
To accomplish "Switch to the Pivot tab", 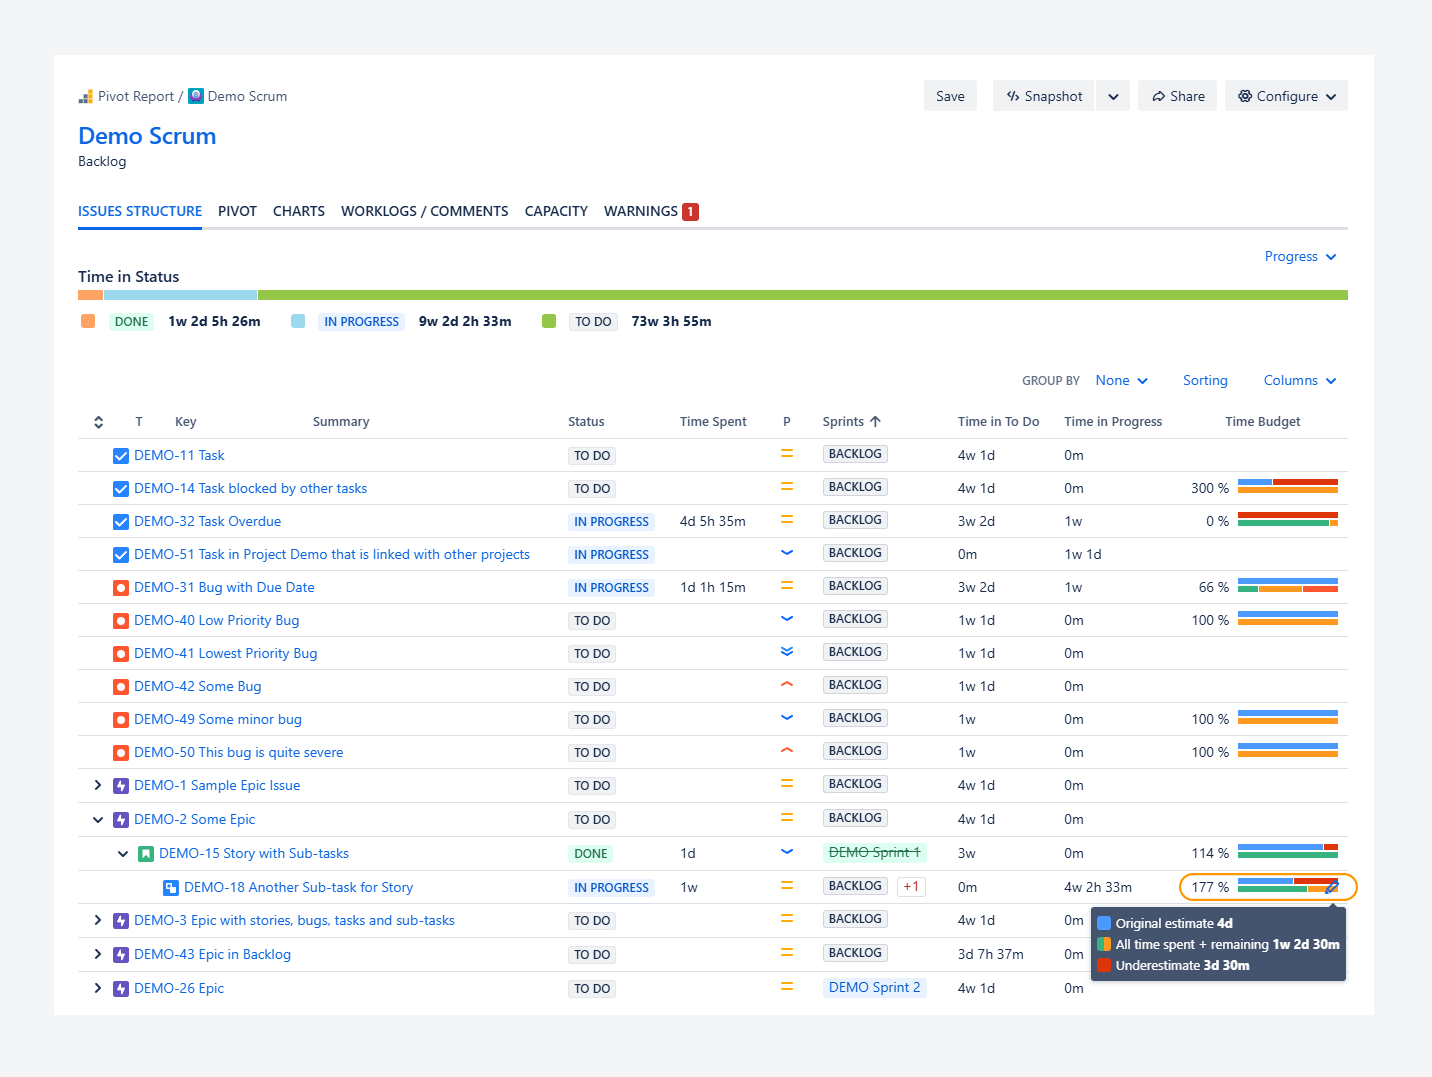I will [237, 211].
